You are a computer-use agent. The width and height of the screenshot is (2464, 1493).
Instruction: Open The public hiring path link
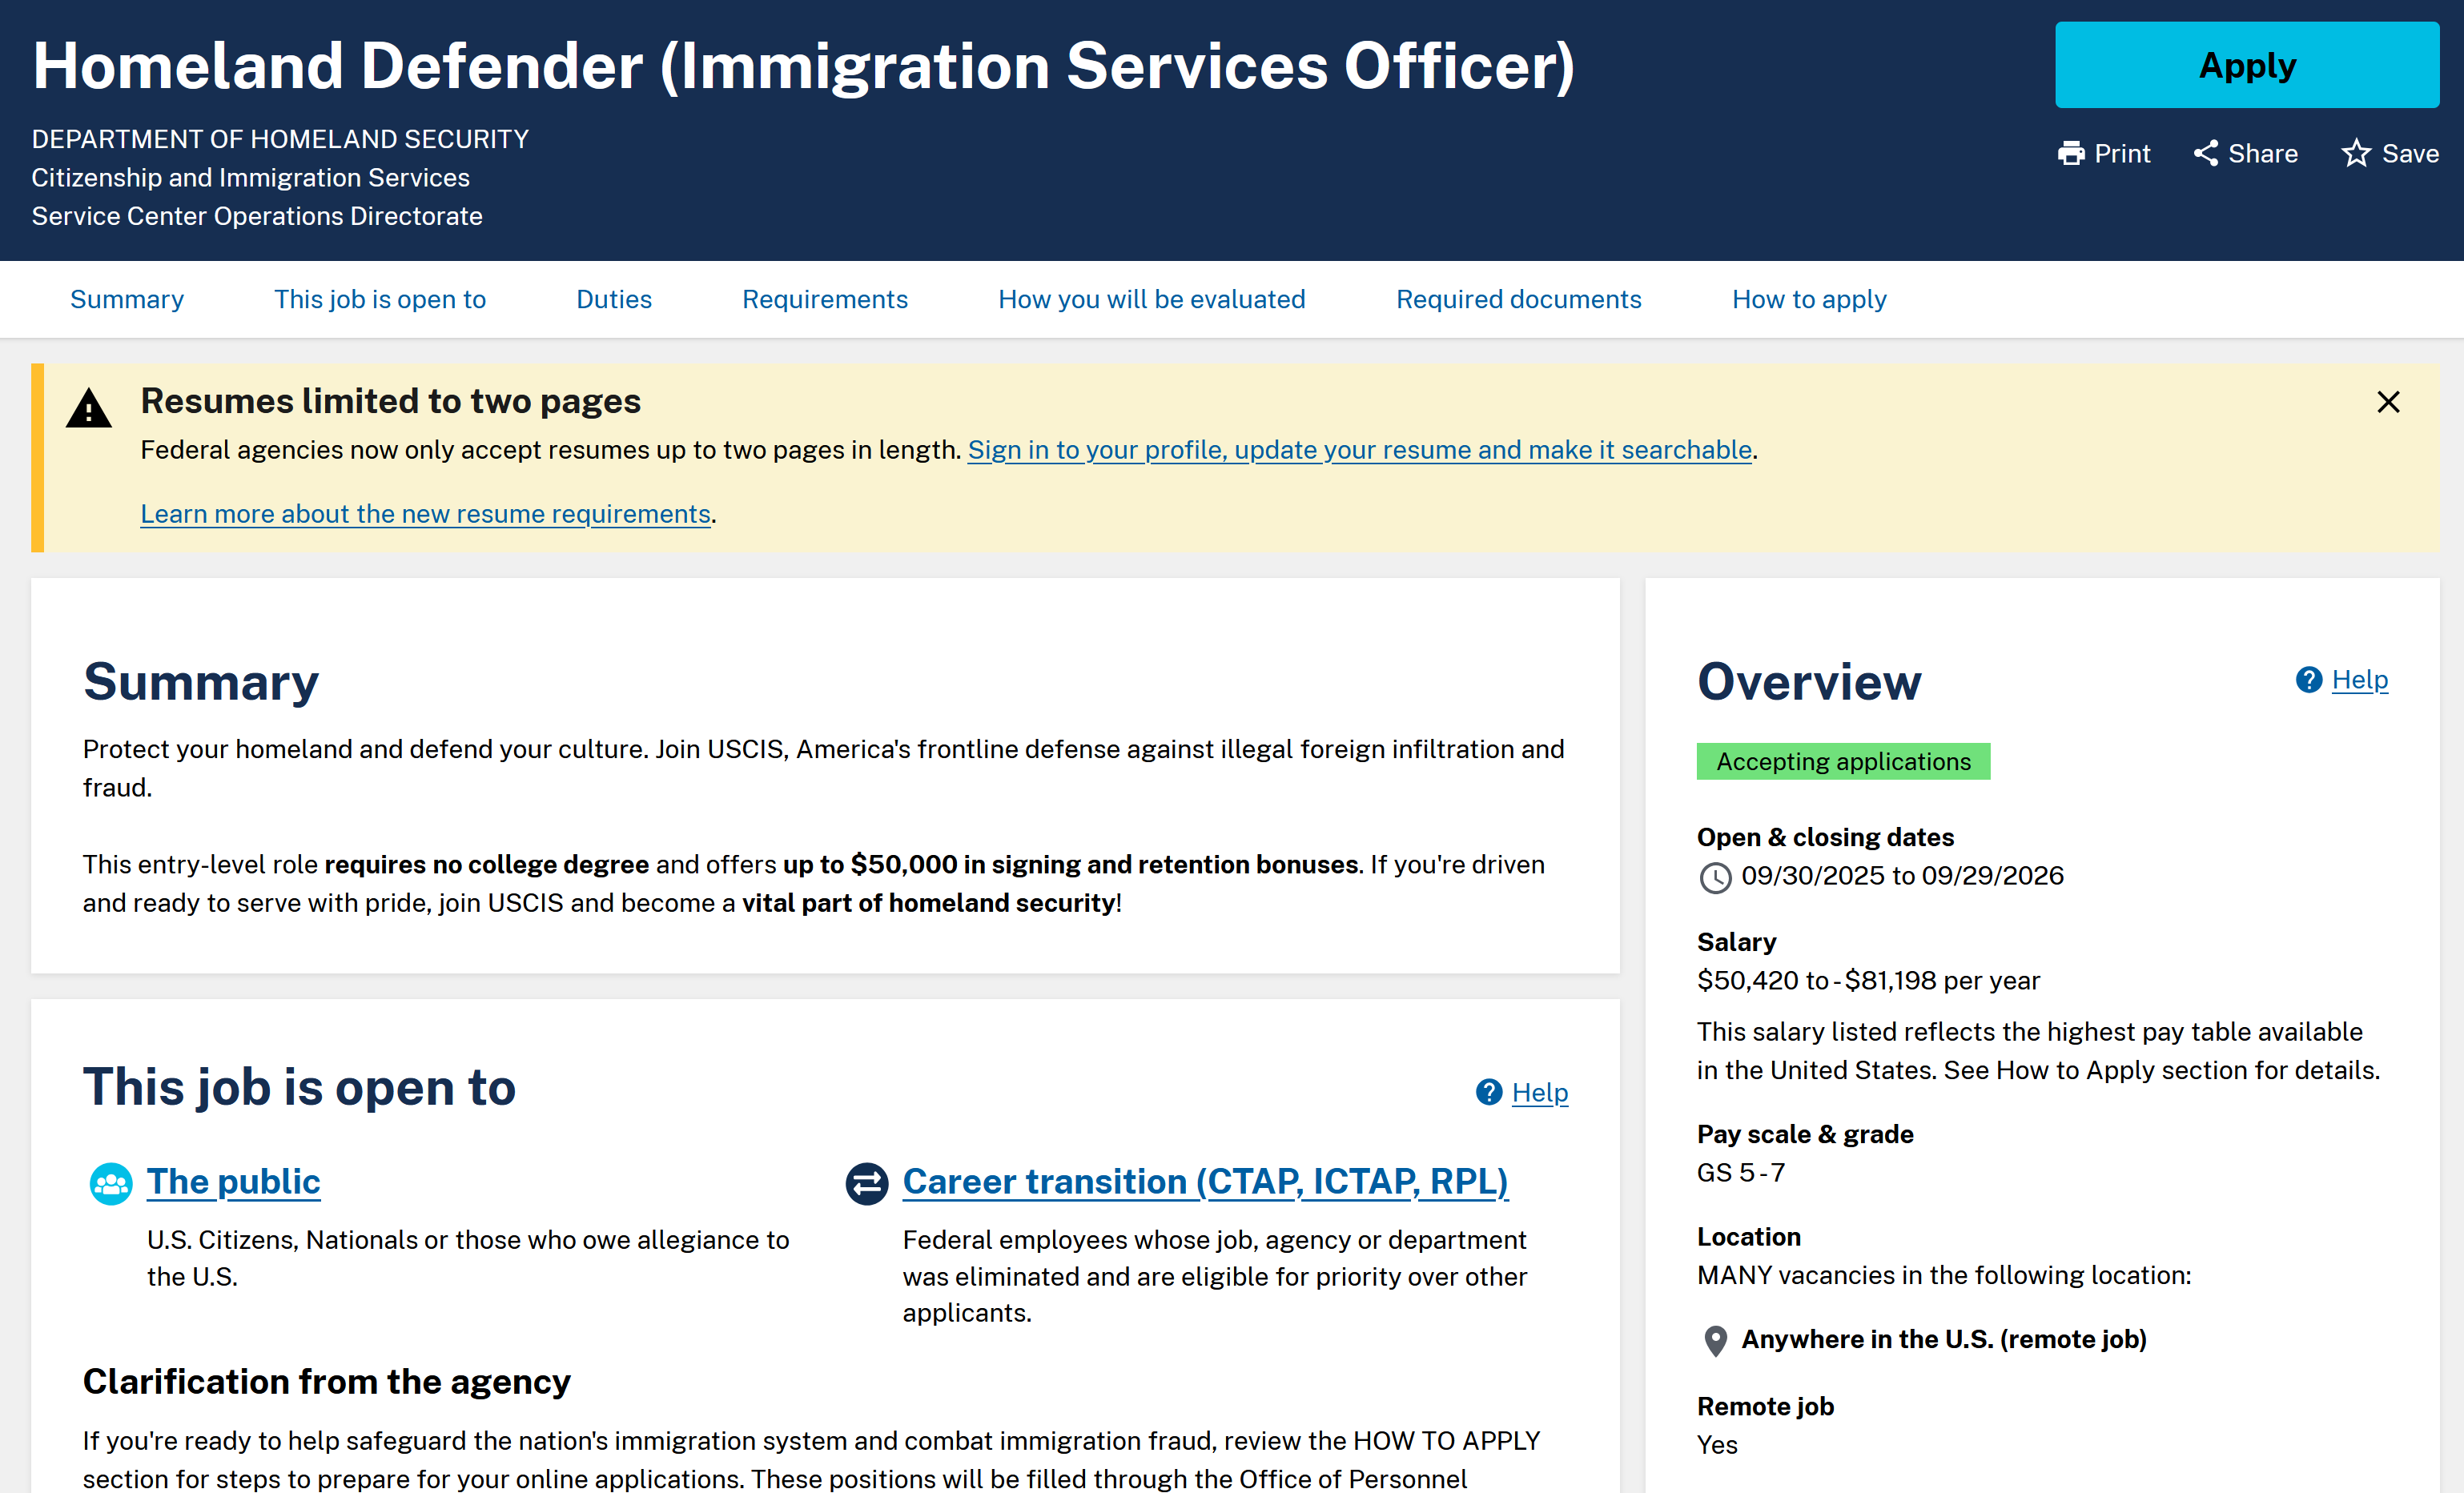click(233, 1181)
